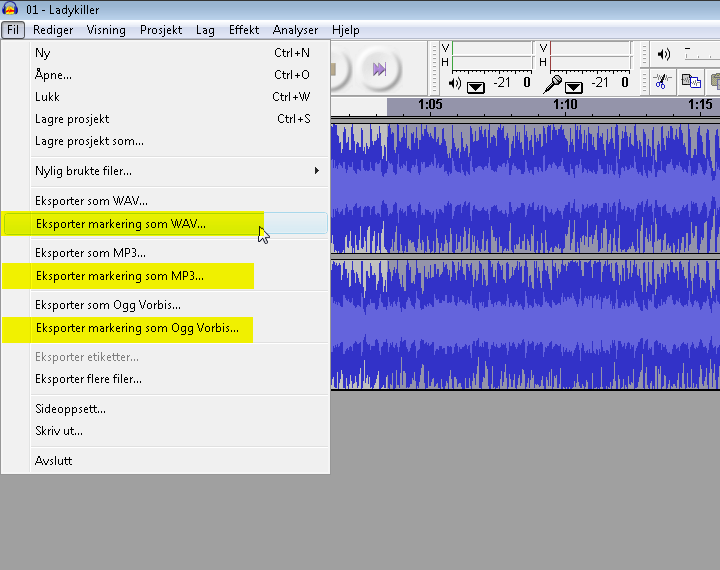Click the speaker output meter icon
This screenshot has height=570, width=720.
coord(455,84)
